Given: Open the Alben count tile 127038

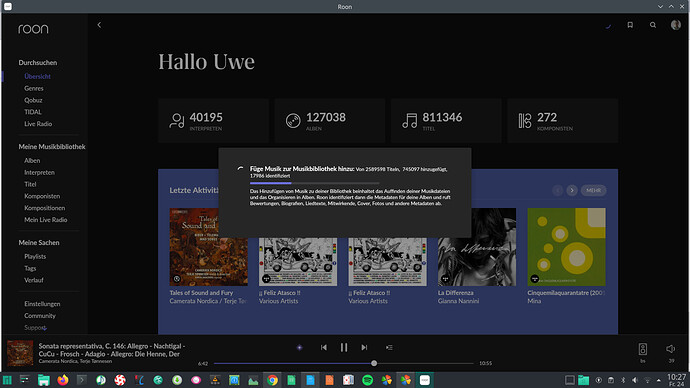Looking at the screenshot, I should tap(330, 121).
